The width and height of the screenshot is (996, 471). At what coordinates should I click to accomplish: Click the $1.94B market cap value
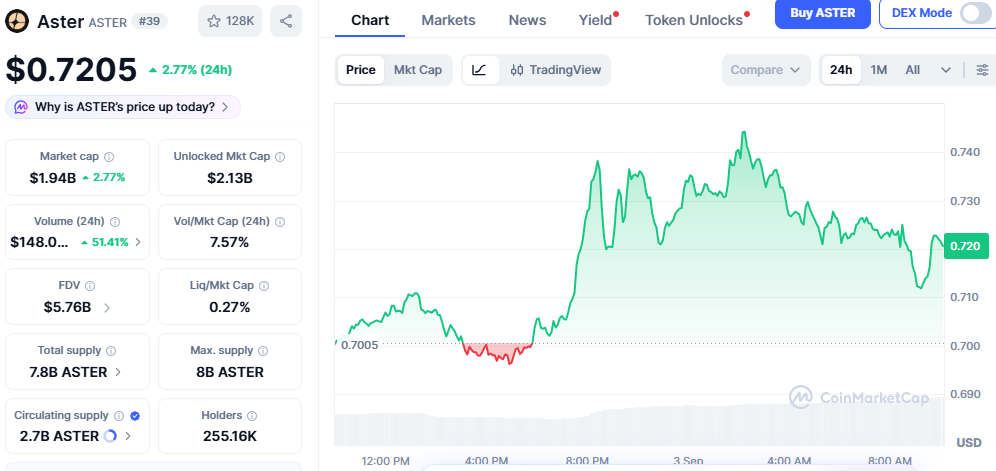(53, 177)
